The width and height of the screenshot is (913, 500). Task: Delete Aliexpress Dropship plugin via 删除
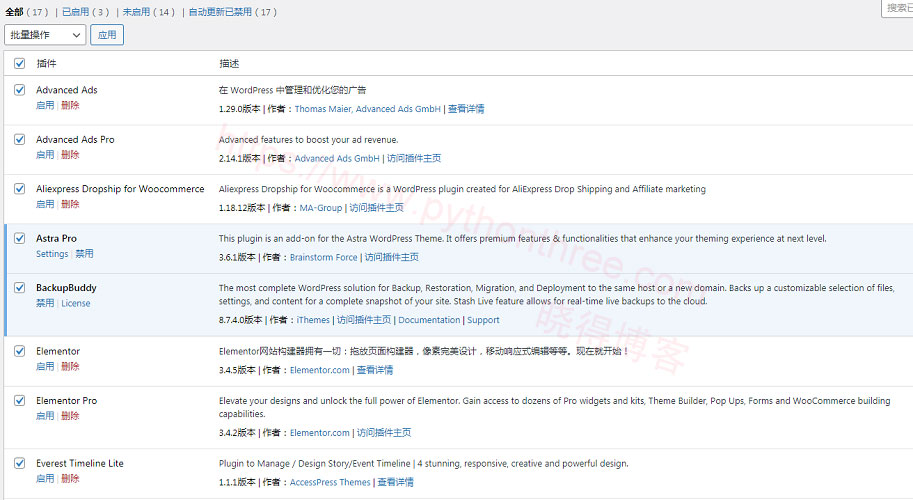click(70, 204)
